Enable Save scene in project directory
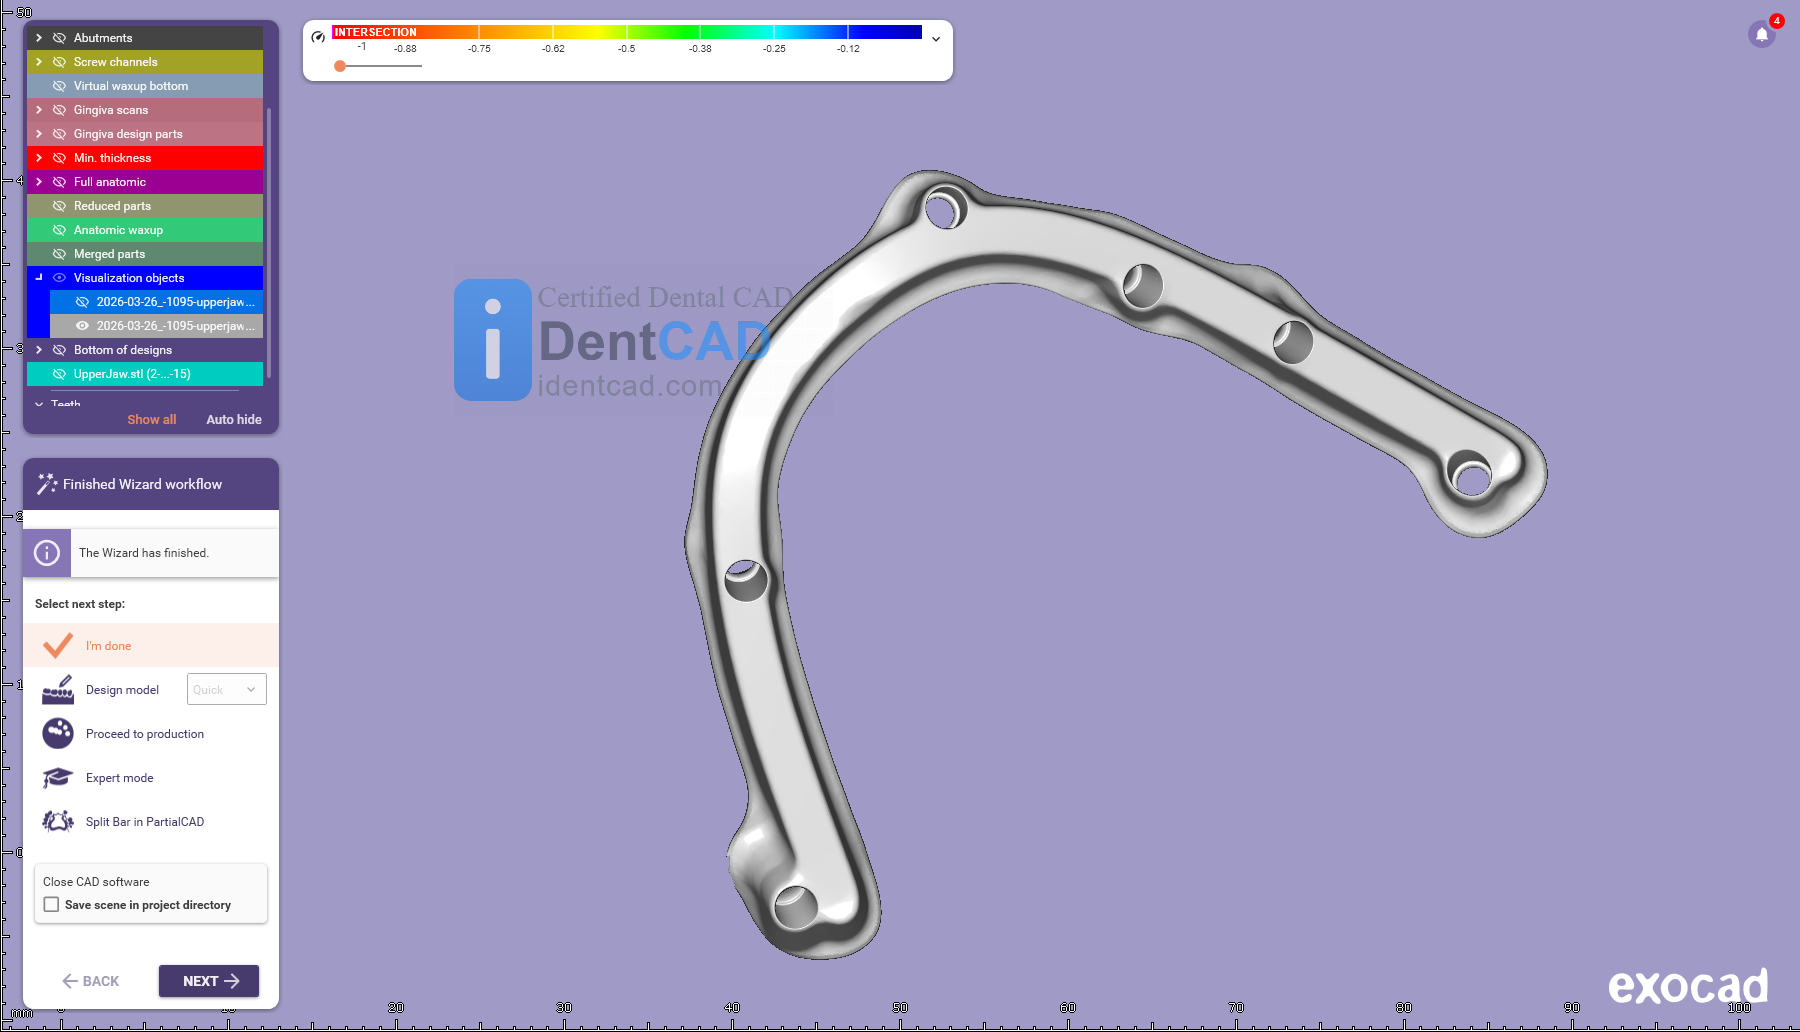Image resolution: width=1800 pixels, height=1032 pixels. pyautogui.click(x=52, y=905)
